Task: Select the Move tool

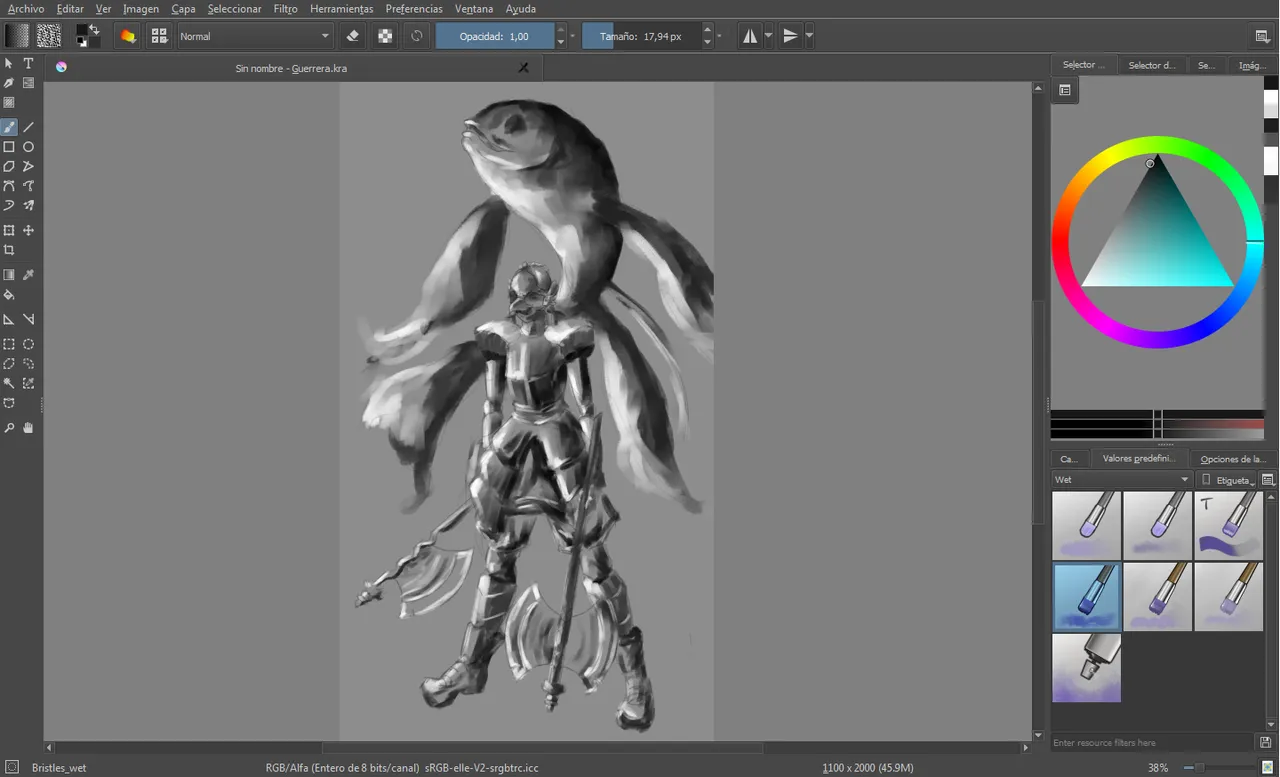Action: click(29, 230)
